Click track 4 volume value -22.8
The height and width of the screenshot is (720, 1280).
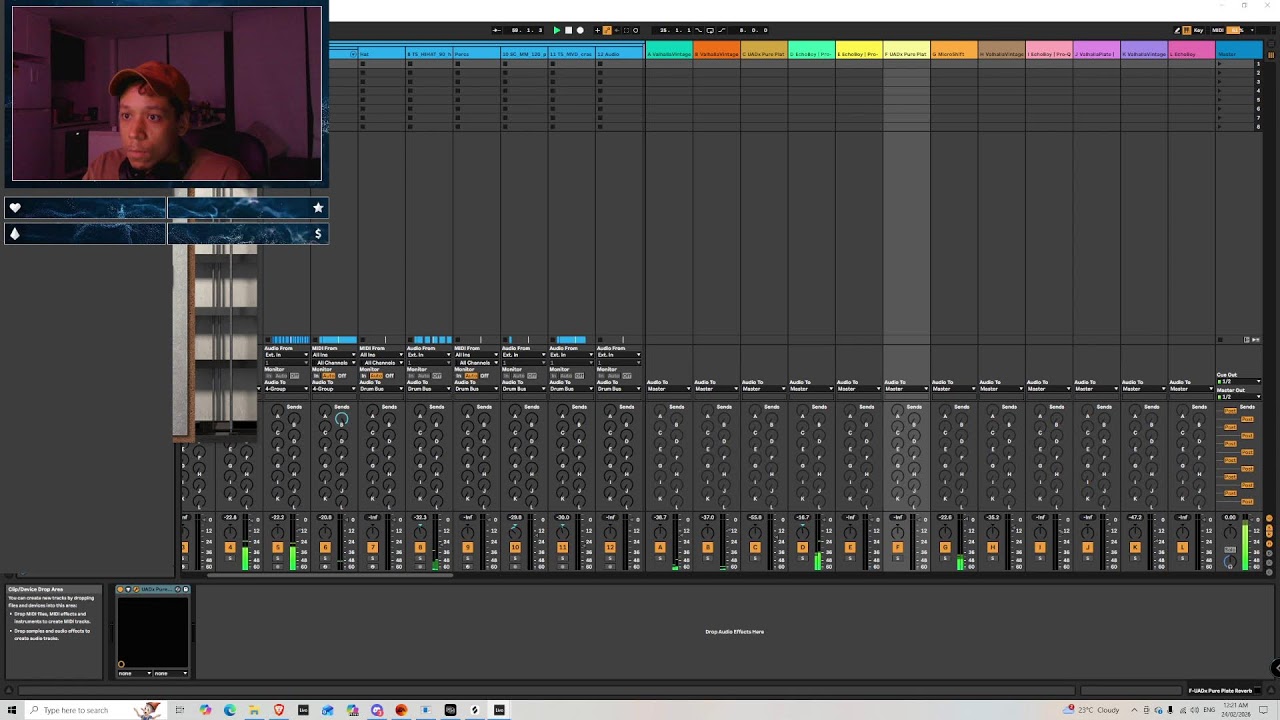pyautogui.click(x=230, y=517)
